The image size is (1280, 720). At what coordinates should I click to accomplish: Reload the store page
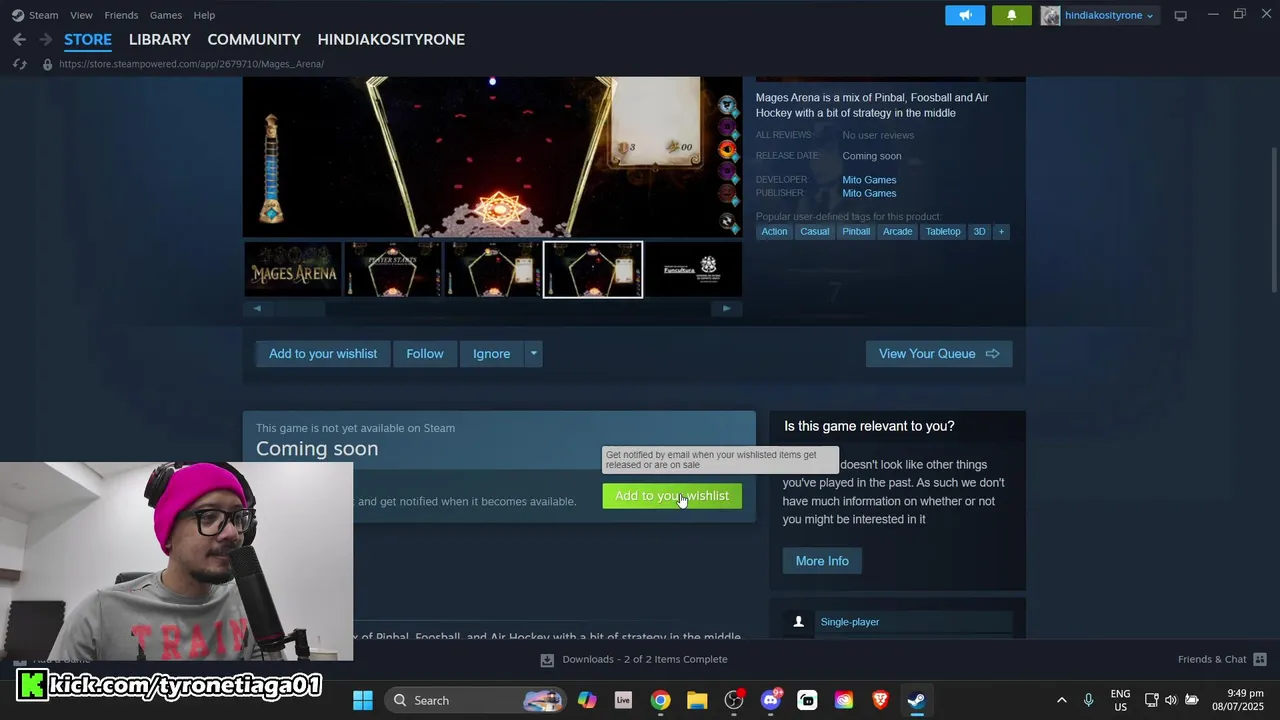point(19,64)
